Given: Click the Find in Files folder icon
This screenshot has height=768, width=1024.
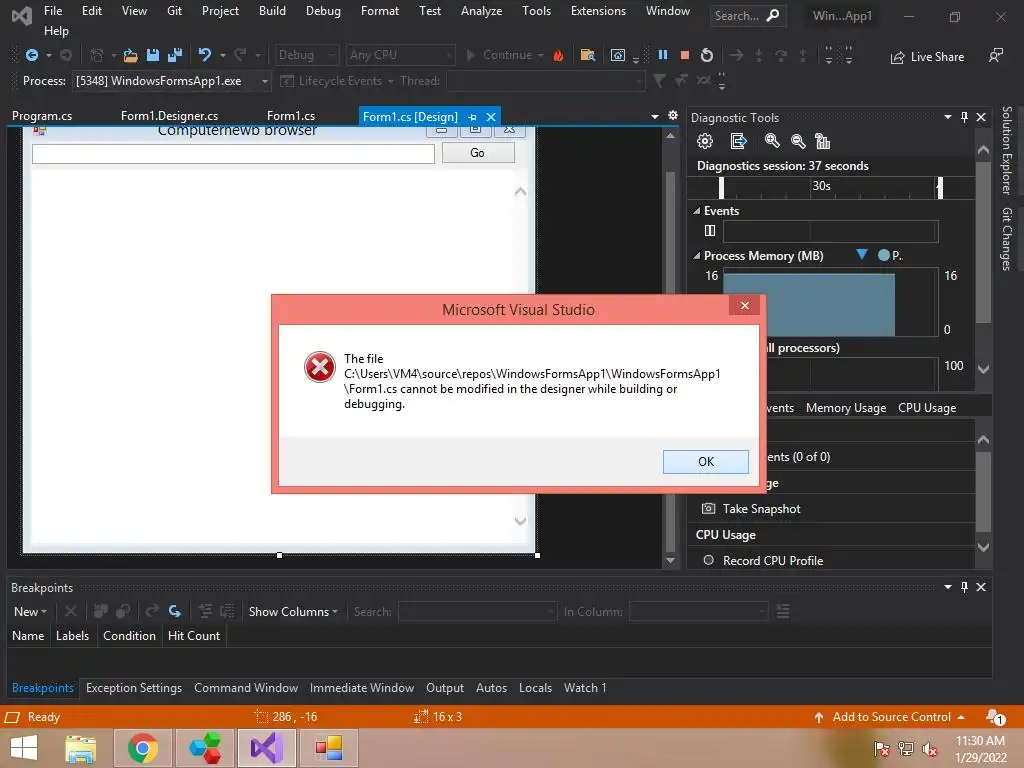Looking at the screenshot, I should (x=588, y=56).
